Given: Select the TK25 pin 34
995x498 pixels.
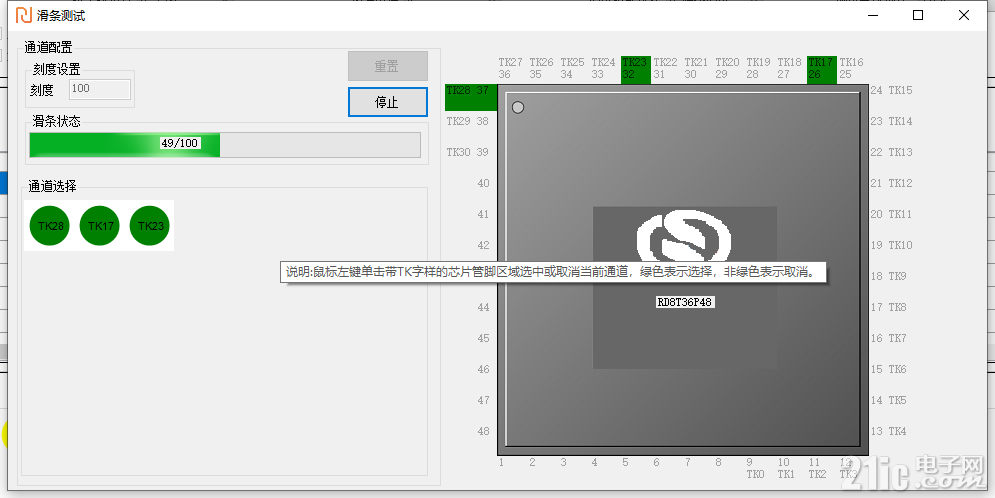Looking at the screenshot, I should 573,69.
